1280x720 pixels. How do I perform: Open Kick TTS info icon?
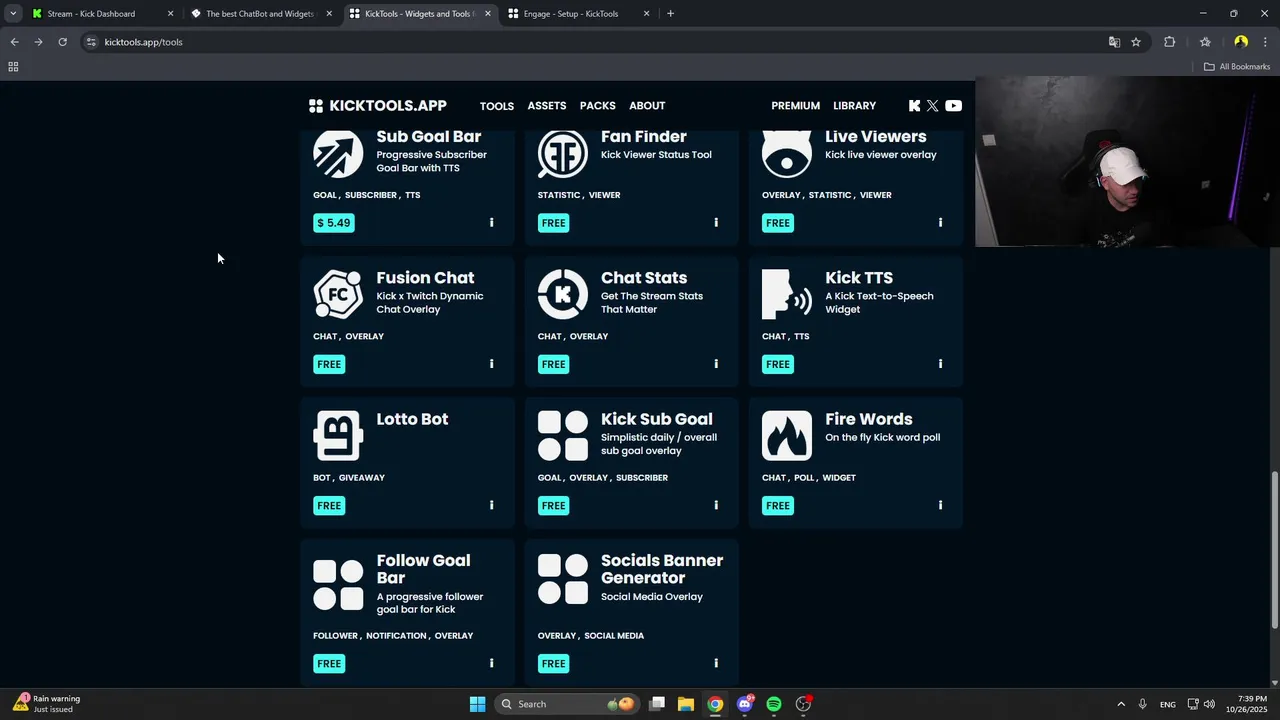[940, 364]
